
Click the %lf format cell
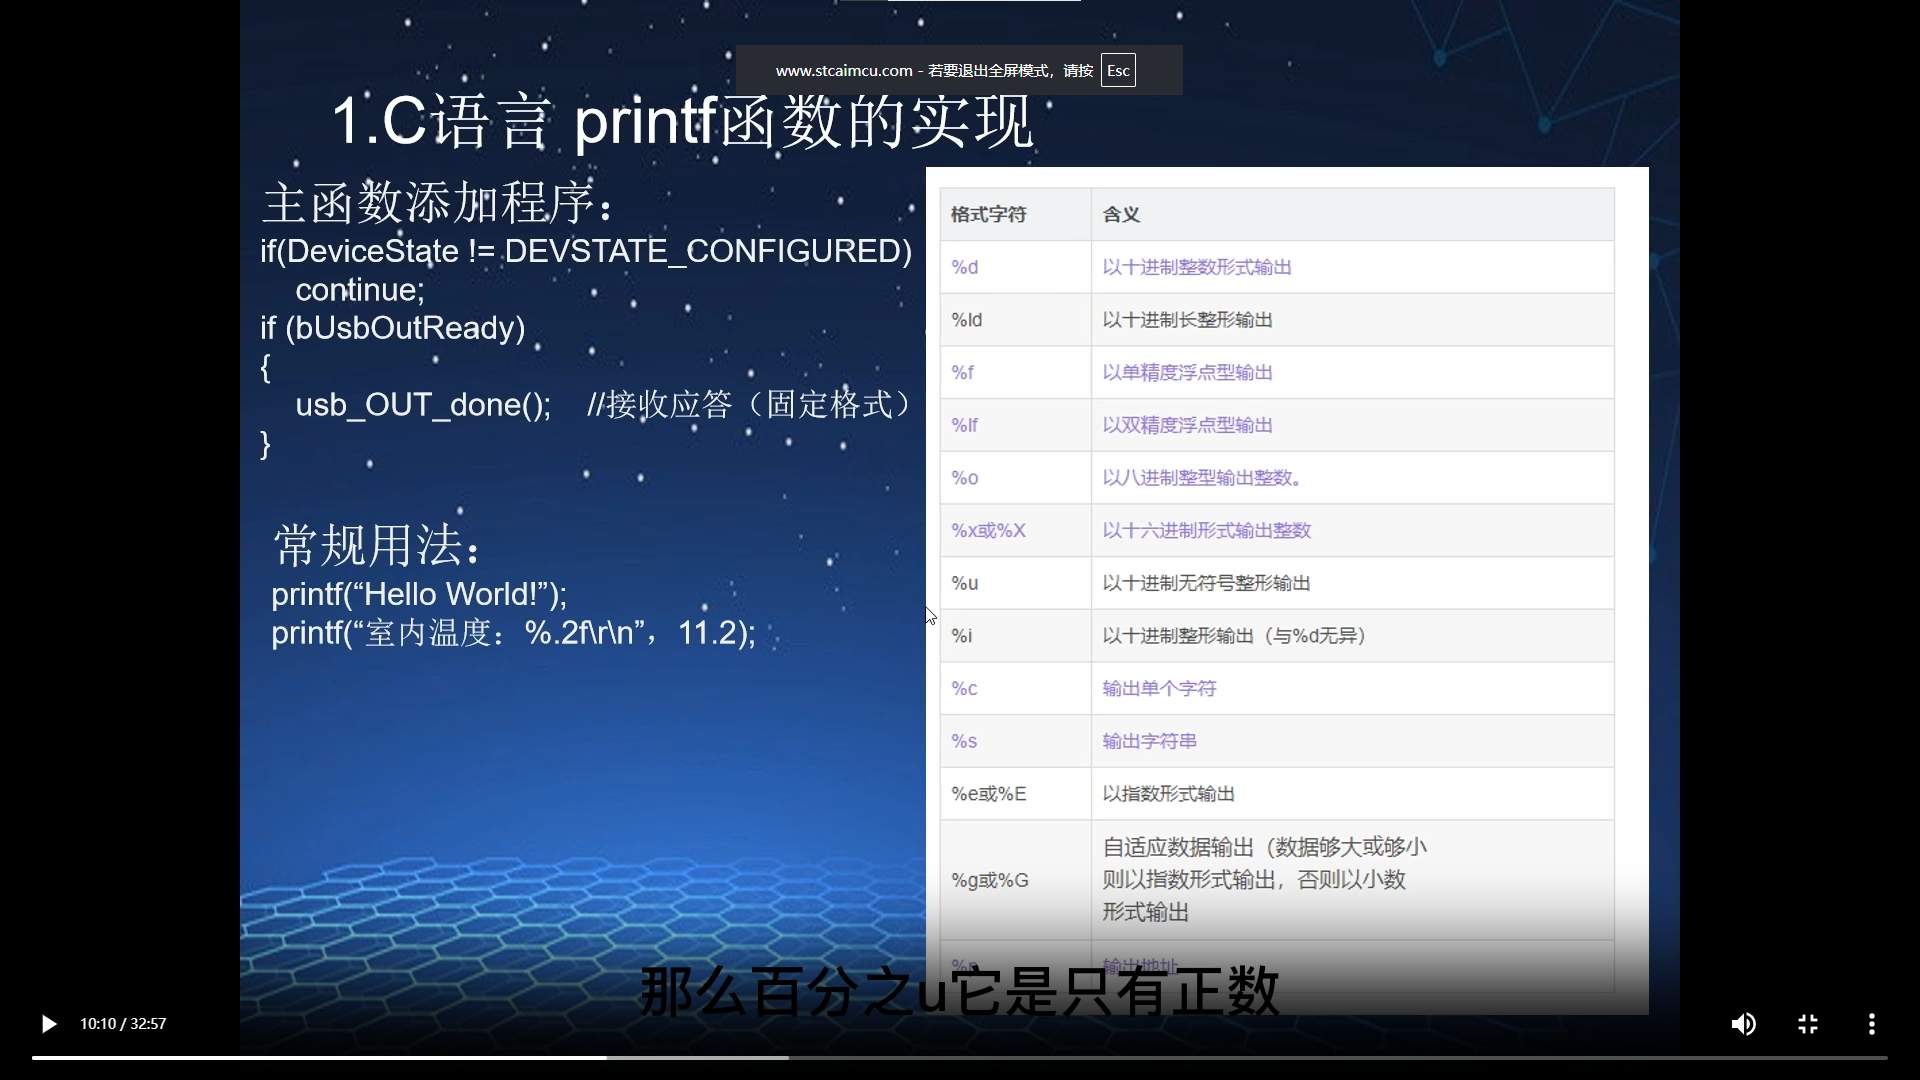(1015, 425)
